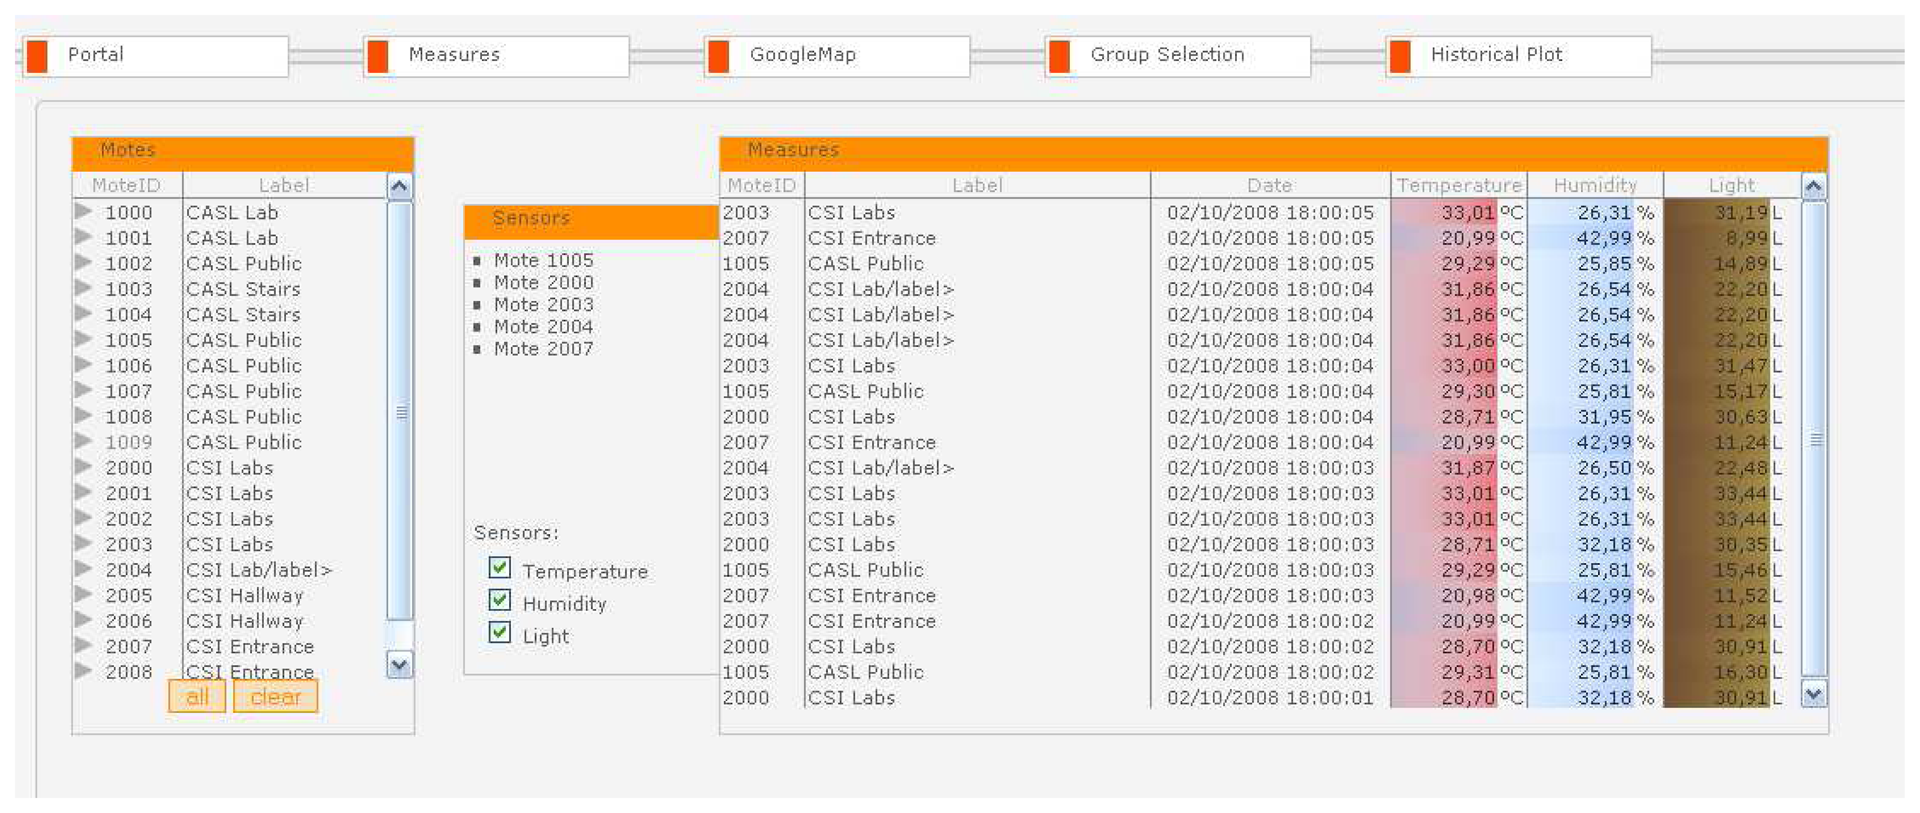
Task: Sort Measures by Temperature column header
Action: pyautogui.click(x=1459, y=185)
